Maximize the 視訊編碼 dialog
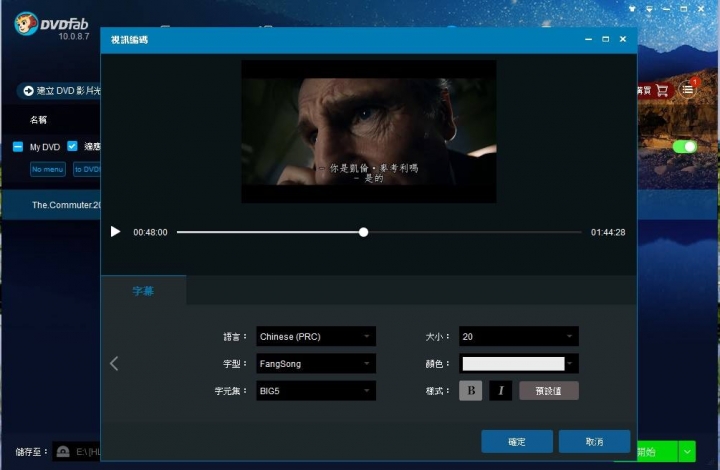720x470 pixels. tap(606, 39)
